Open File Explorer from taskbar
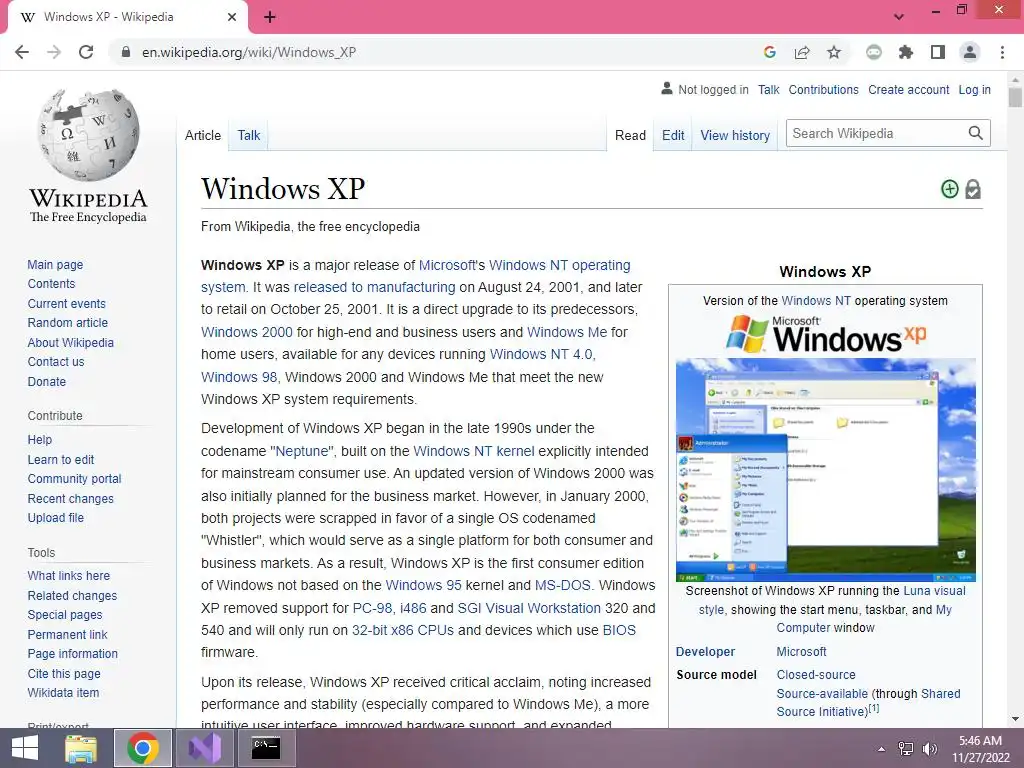 pos(81,748)
